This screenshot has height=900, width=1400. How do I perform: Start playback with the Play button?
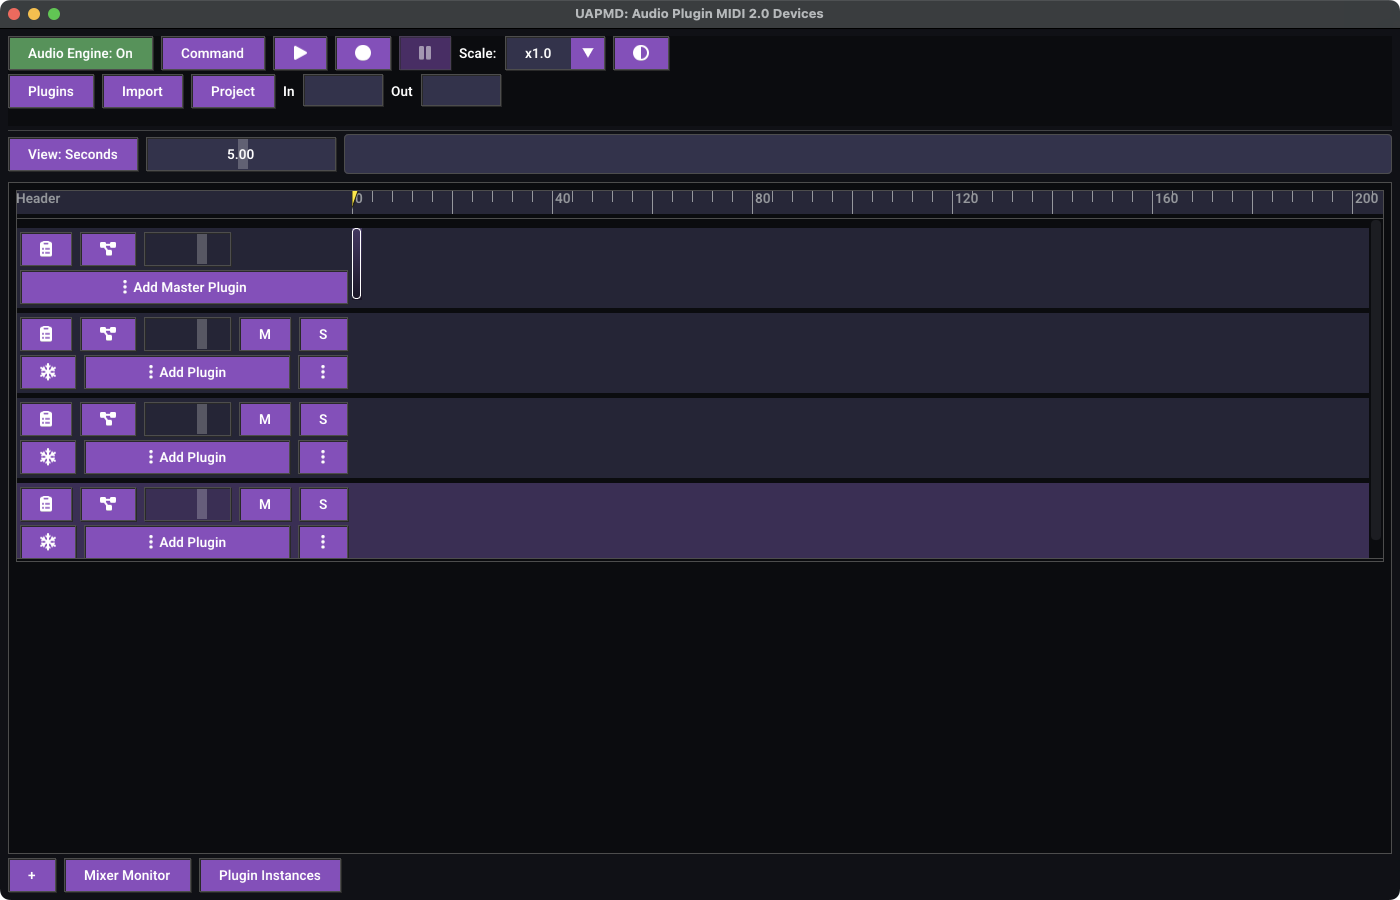(x=300, y=53)
